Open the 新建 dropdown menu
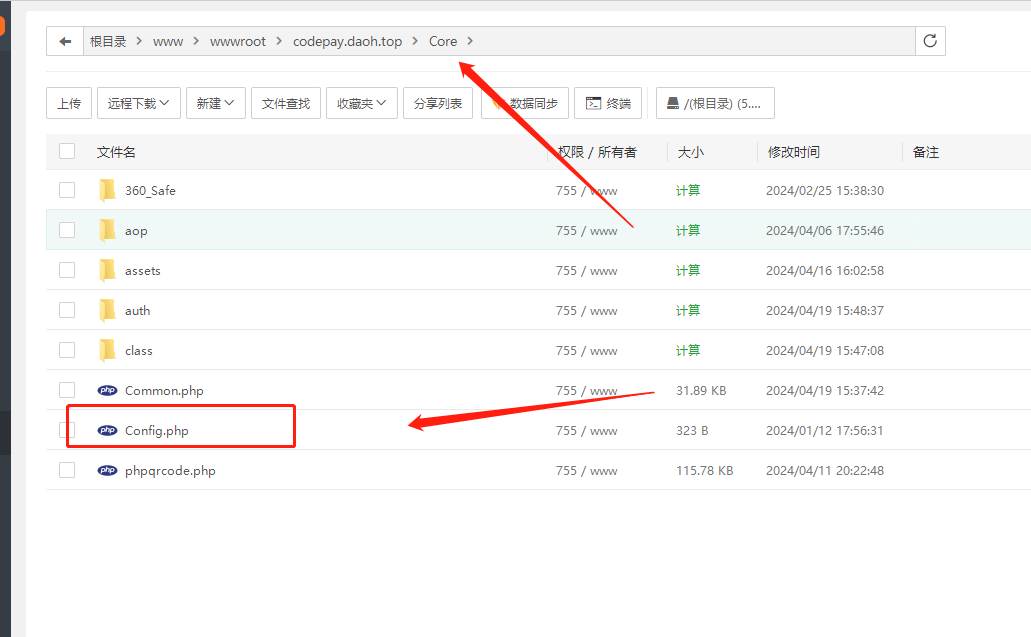The height and width of the screenshot is (637, 1031). [x=215, y=103]
